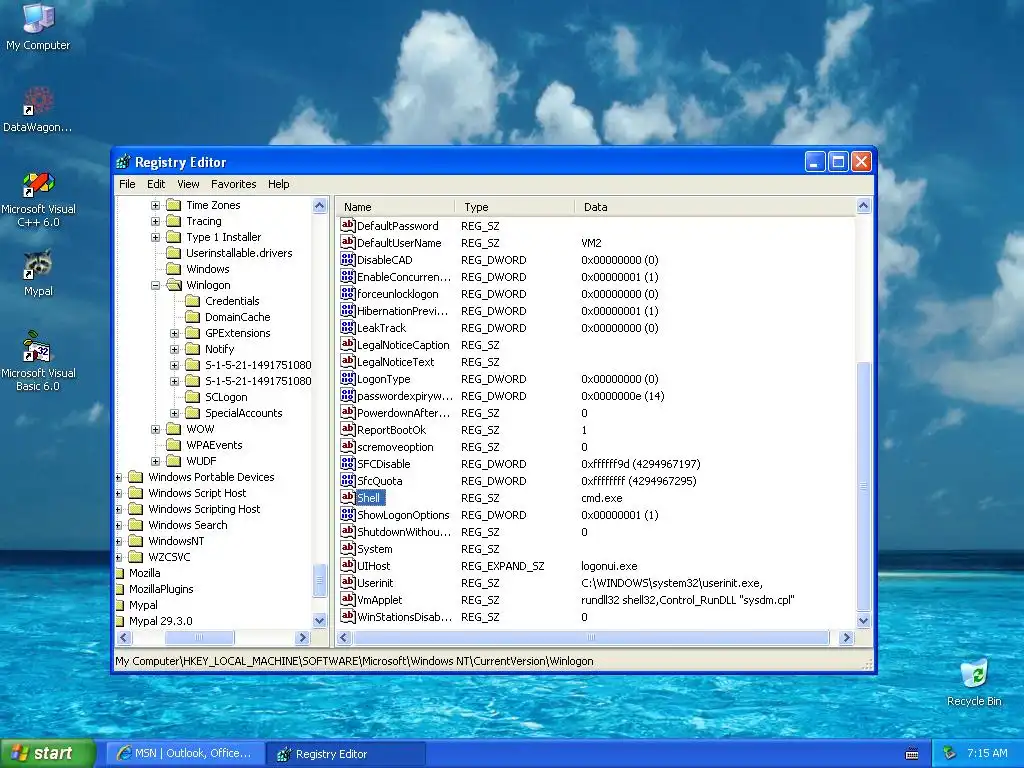Click the Mozilla folder icon in tree
Image resolution: width=1024 pixels, height=768 pixels.
point(120,573)
